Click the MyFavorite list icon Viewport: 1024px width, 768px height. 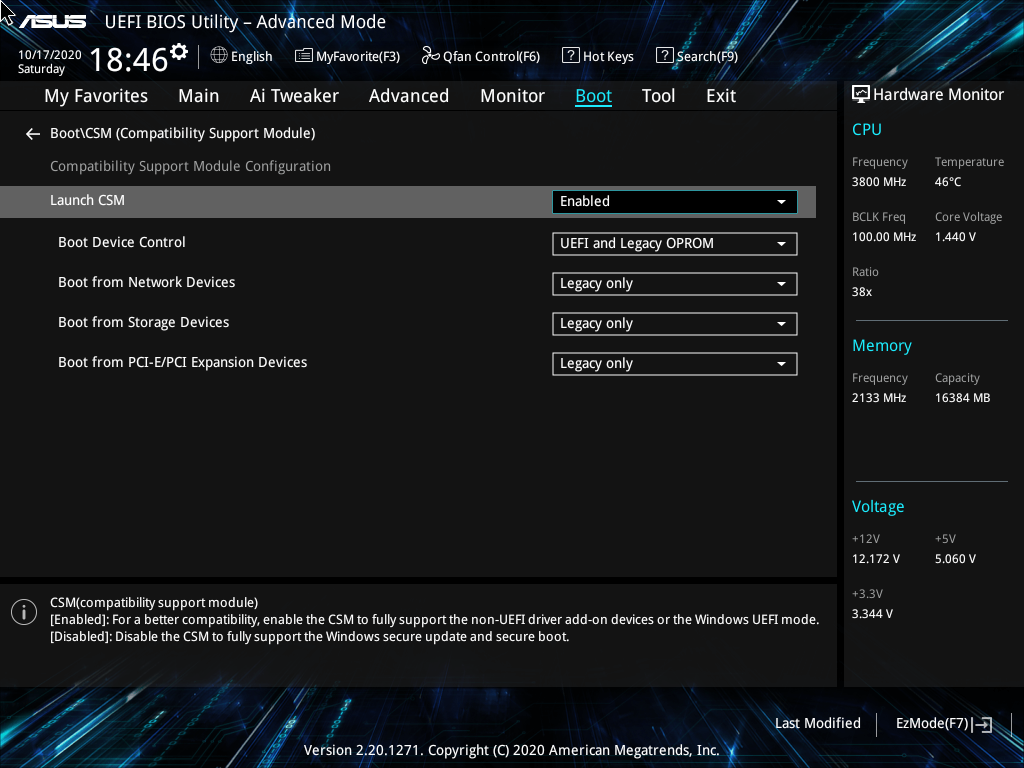tap(304, 56)
